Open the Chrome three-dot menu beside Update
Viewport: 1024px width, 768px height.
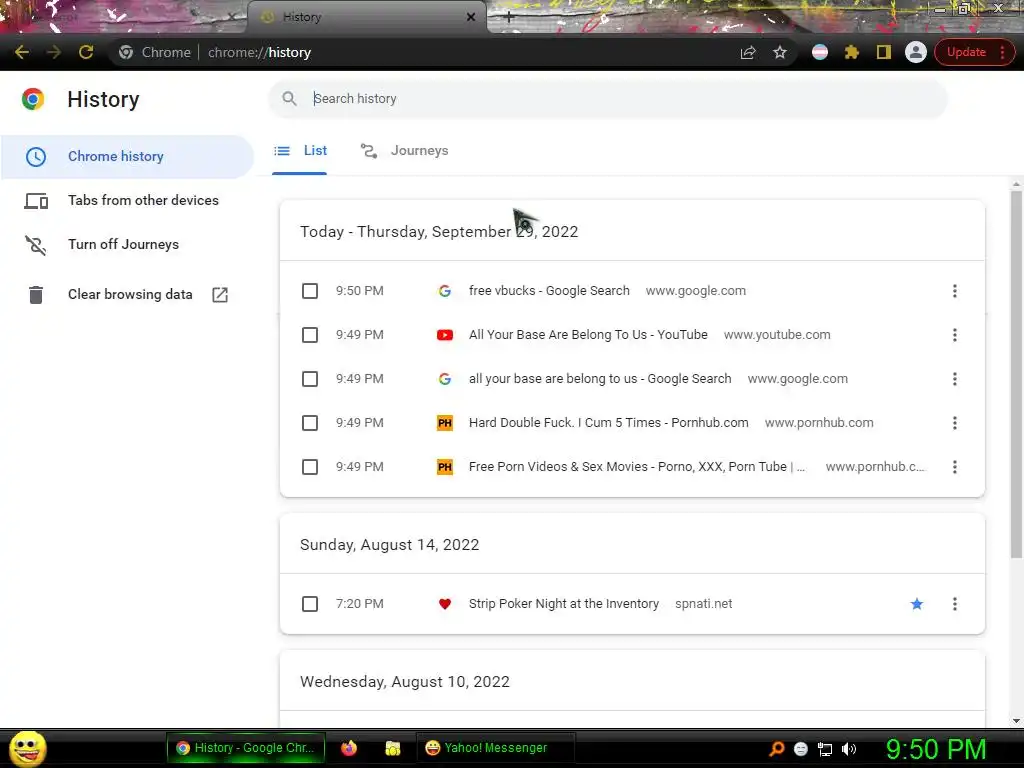click(1002, 52)
